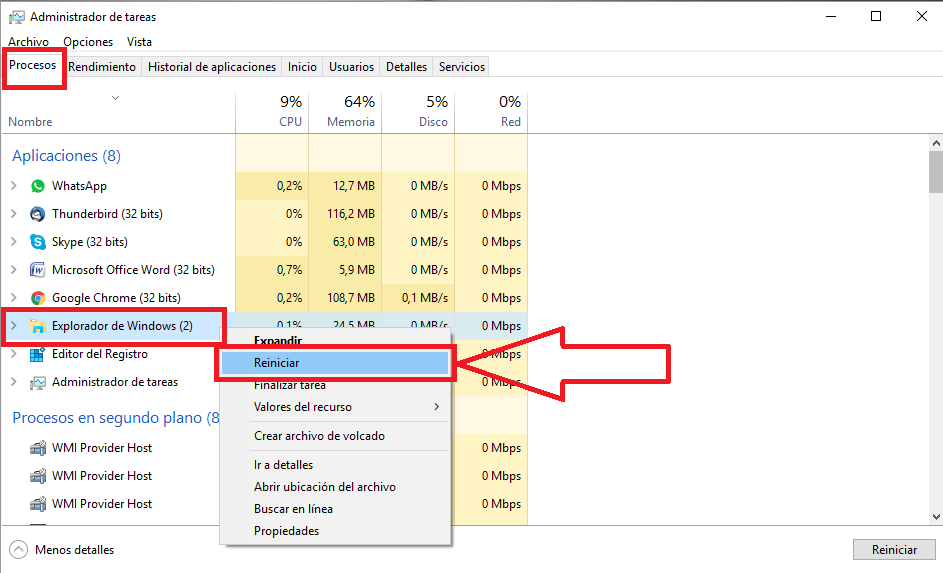Screen dimensions: 943x573
Task: Click the first WMI Provider Host icon
Action: pyautogui.click(x=38, y=448)
